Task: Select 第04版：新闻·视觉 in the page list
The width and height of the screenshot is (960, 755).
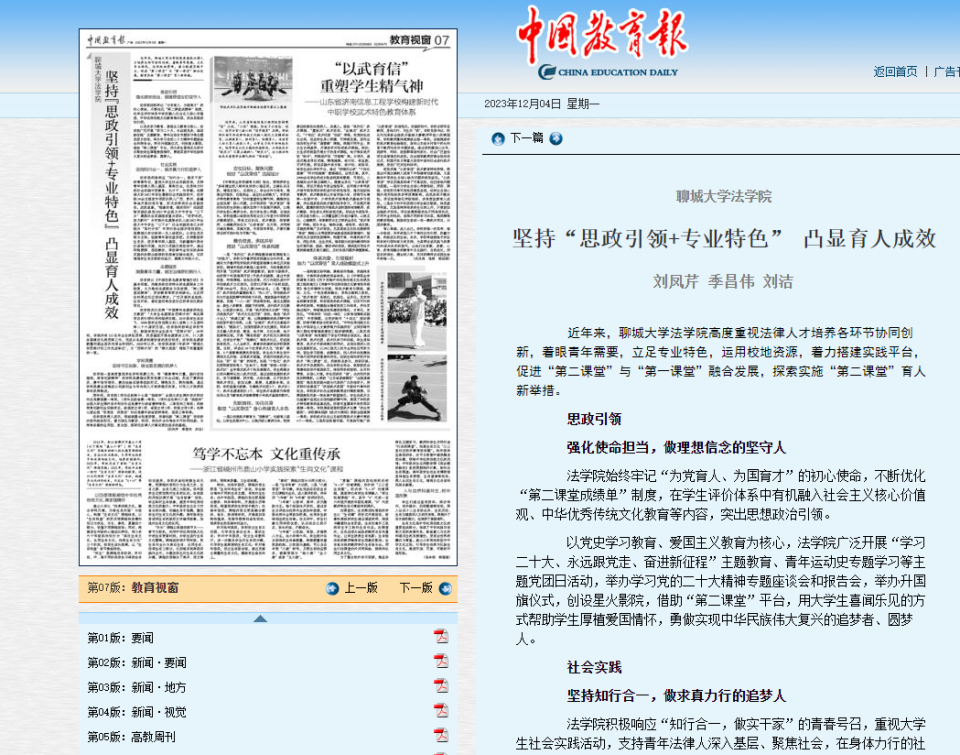Action: click(x=136, y=712)
